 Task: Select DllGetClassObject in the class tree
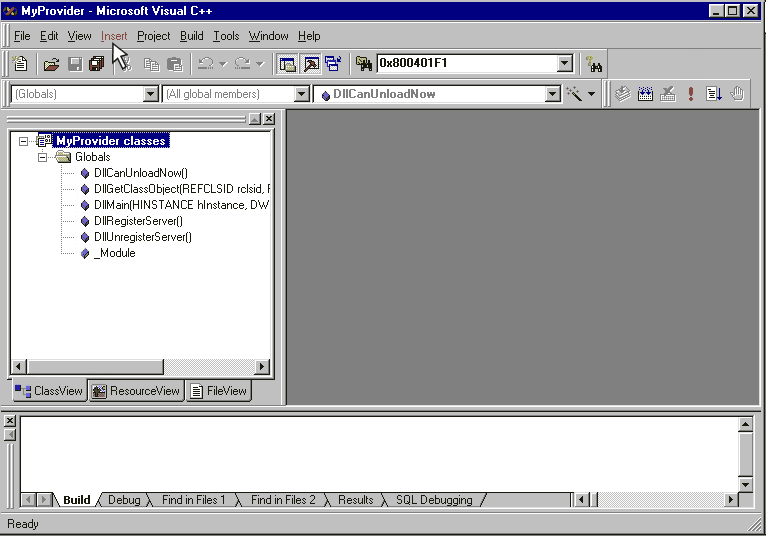pyautogui.click(x=182, y=189)
